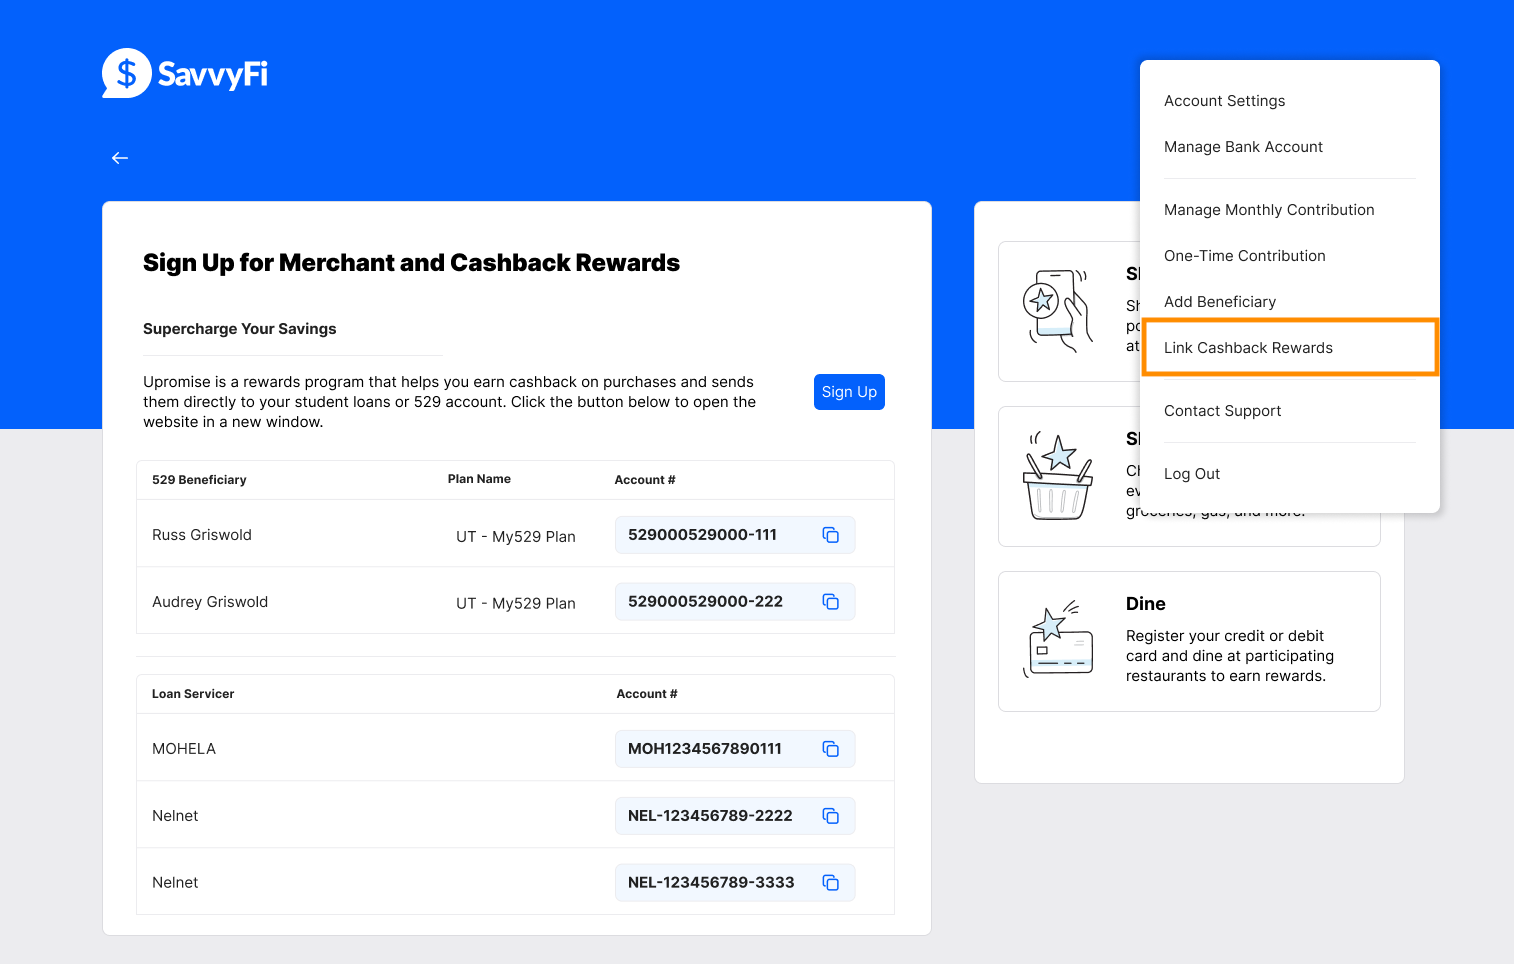Click account field 529000529000-111
1514x964 pixels.
coord(735,535)
